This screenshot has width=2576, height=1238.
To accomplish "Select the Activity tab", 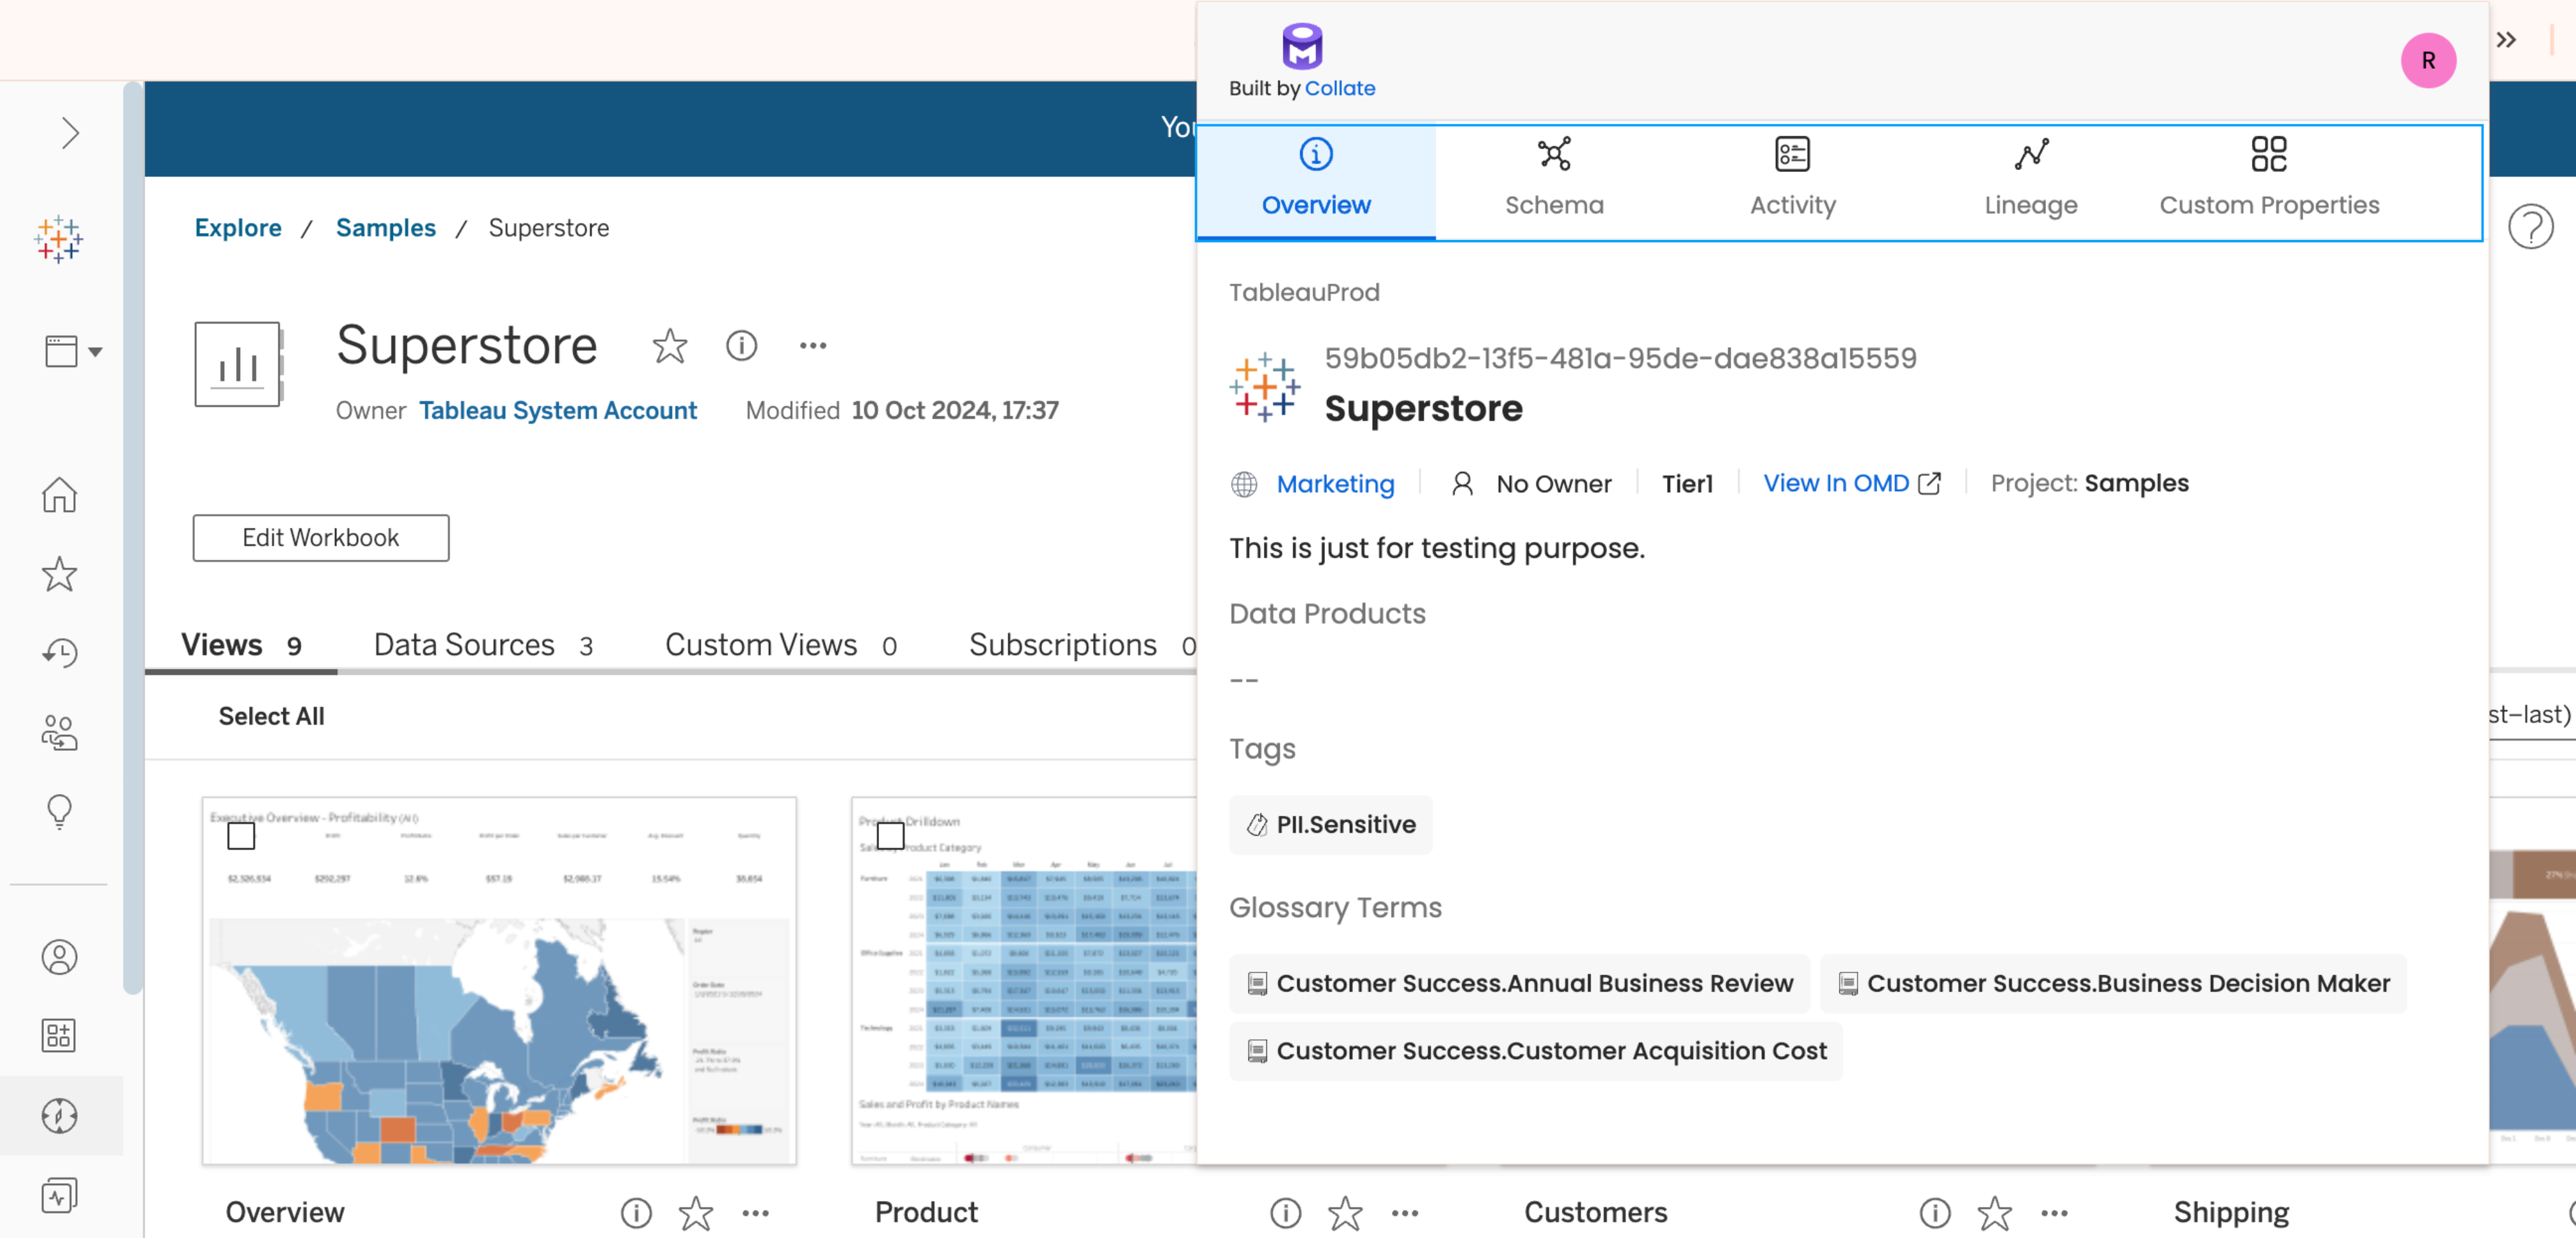I will point(1793,181).
